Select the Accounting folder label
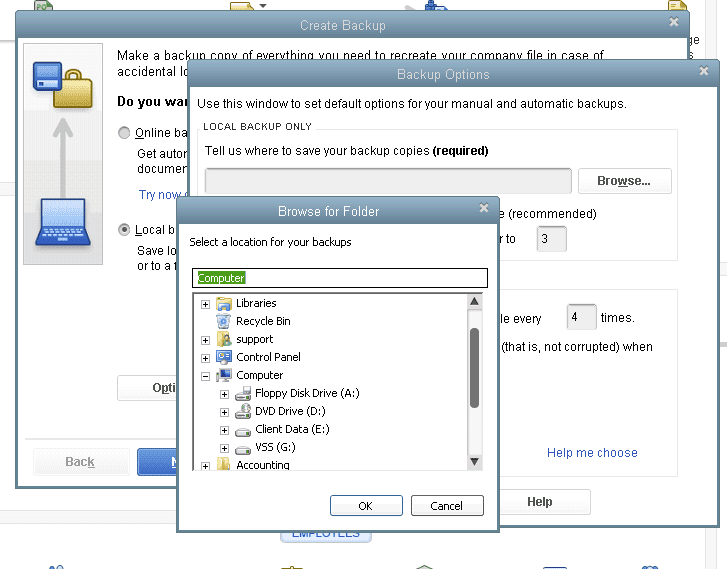This screenshot has width=727, height=569. coord(262,465)
